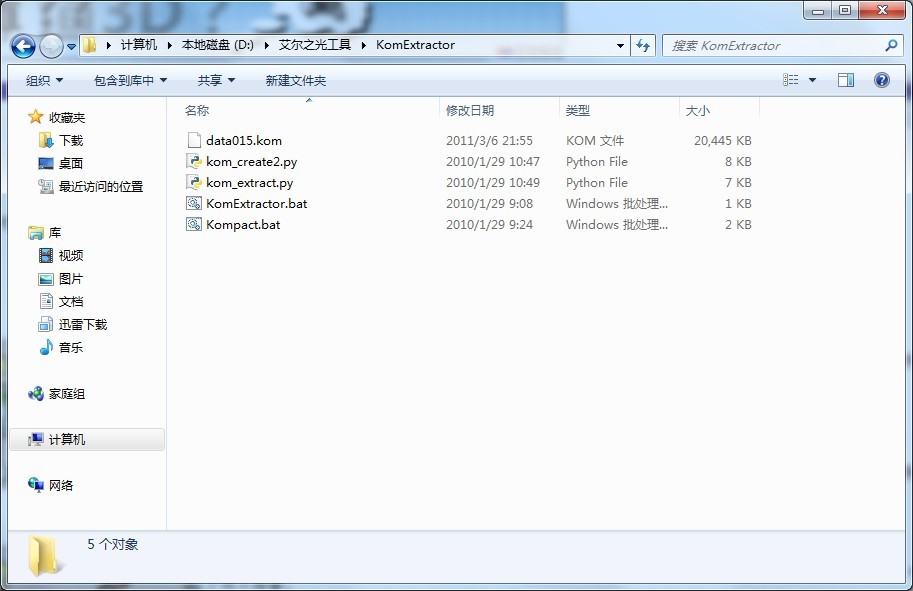Click the Forward navigation arrow button
This screenshot has height=591, width=913.
coord(51,46)
